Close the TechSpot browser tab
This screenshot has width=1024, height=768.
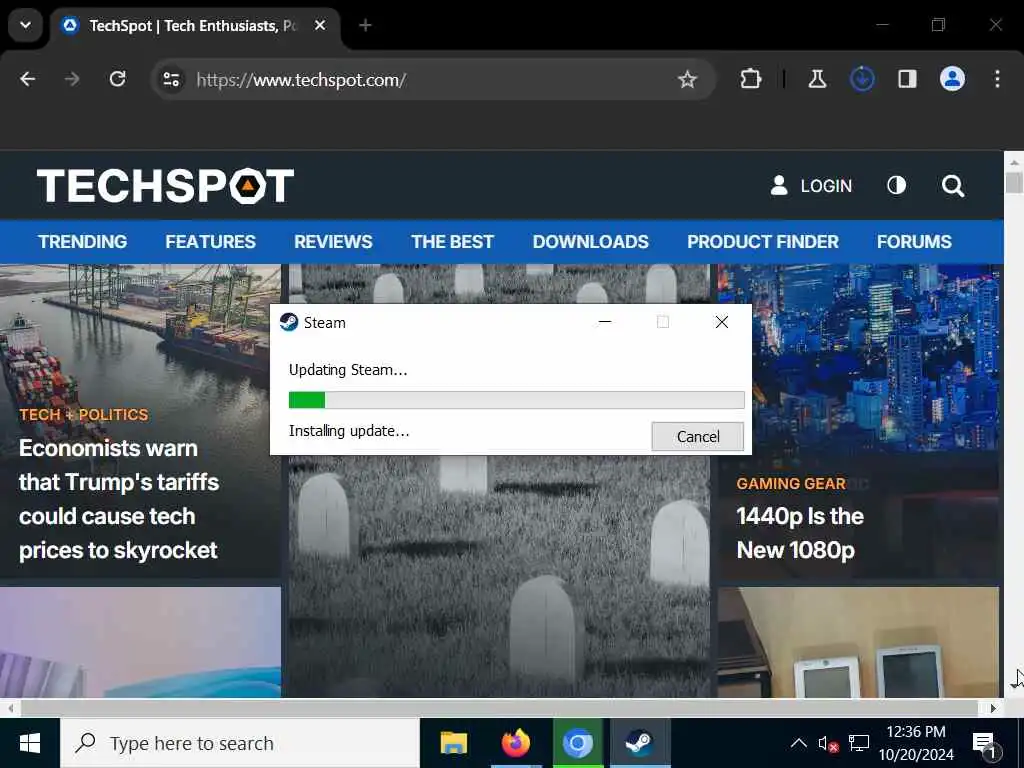click(x=320, y=25)
